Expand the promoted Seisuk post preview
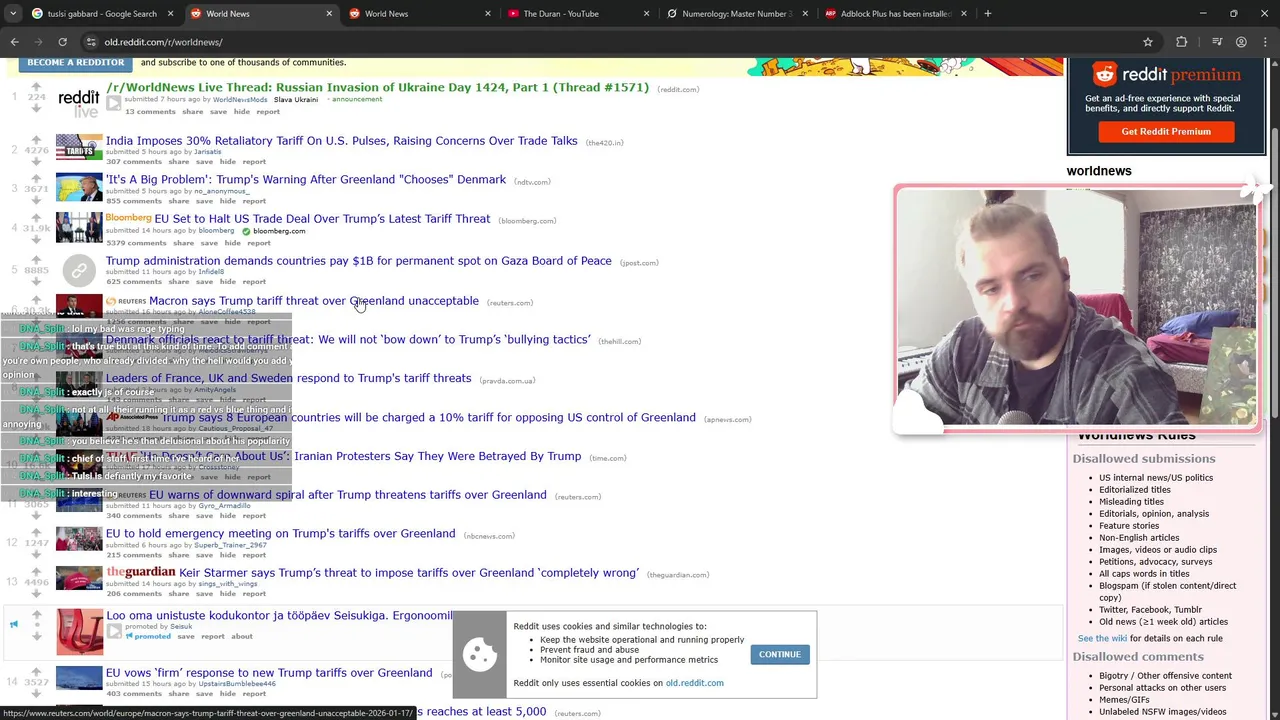This screenshot has width=1280, height=720. click(114, 631)
